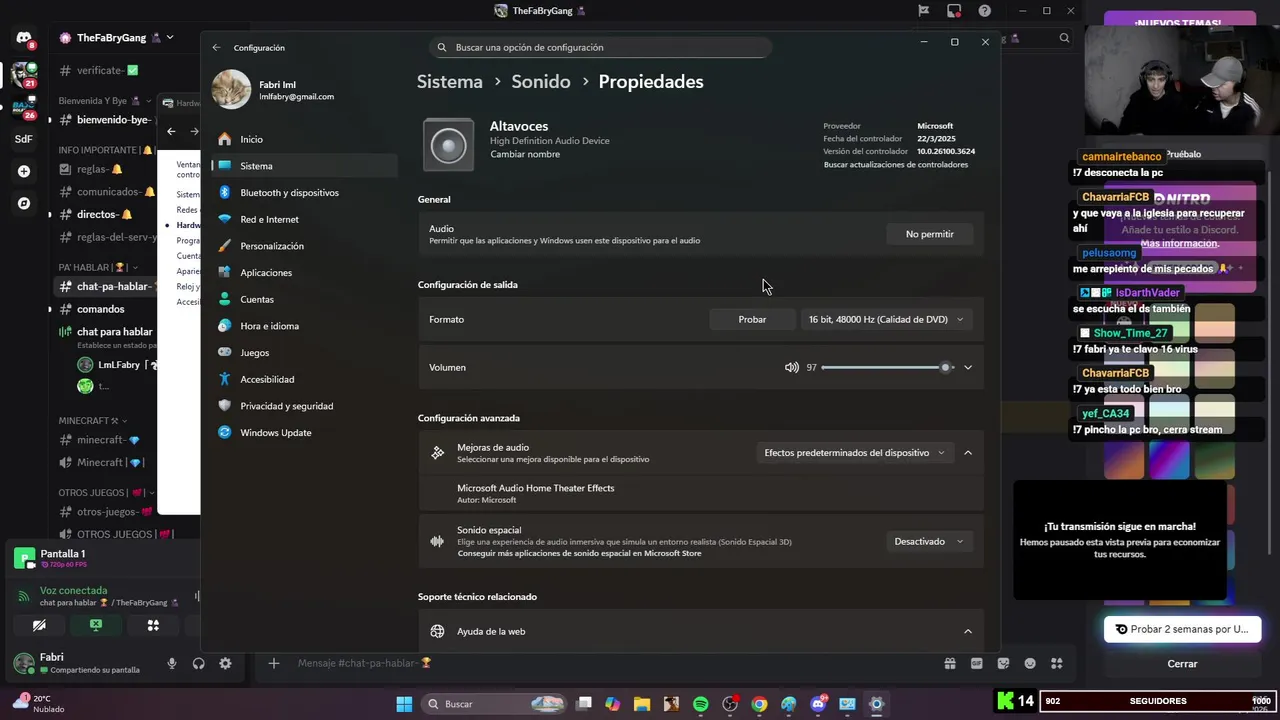Open Discord user settings gear
The height and width of the screenshot is (720, 1280).
tap(225, 663)
